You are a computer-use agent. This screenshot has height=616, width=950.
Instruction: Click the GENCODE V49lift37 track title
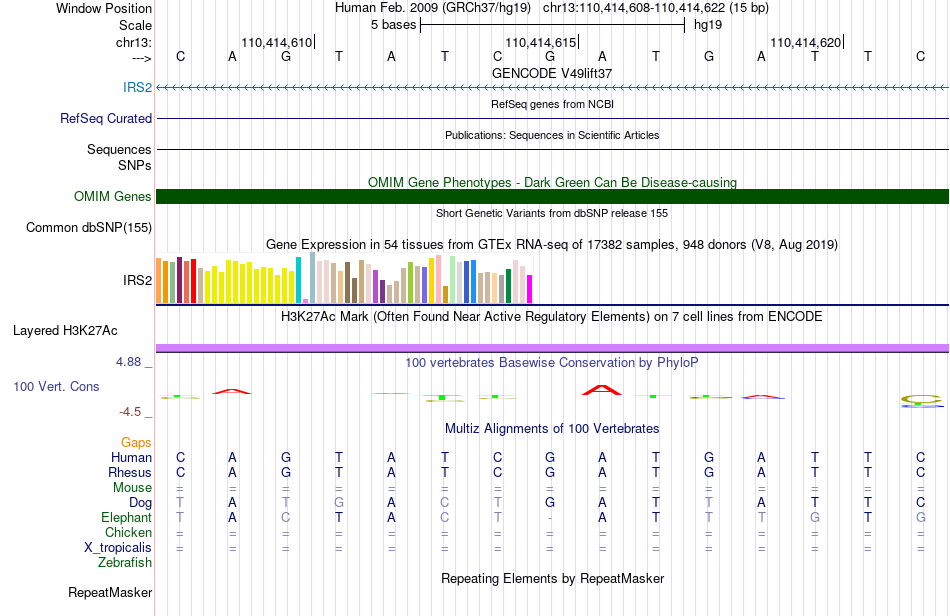coord(552,73)
